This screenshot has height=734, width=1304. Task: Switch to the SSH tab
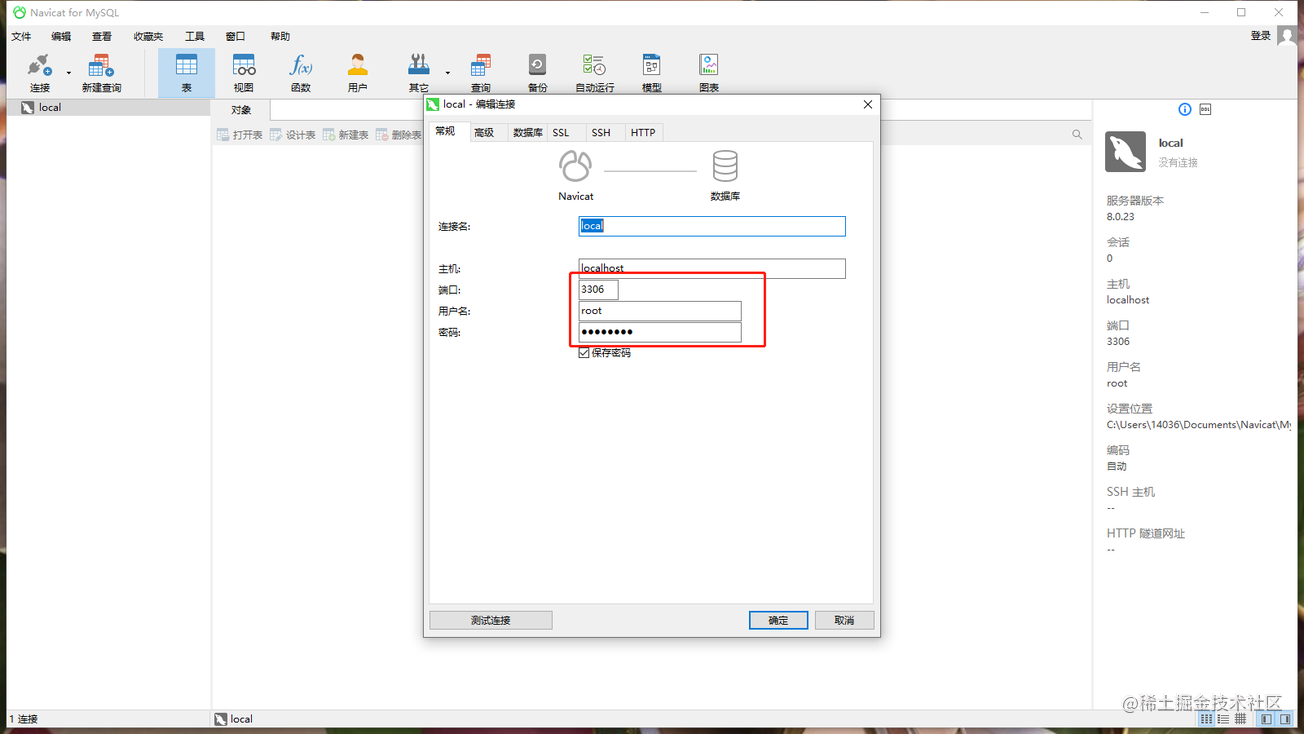pos(600,132)
